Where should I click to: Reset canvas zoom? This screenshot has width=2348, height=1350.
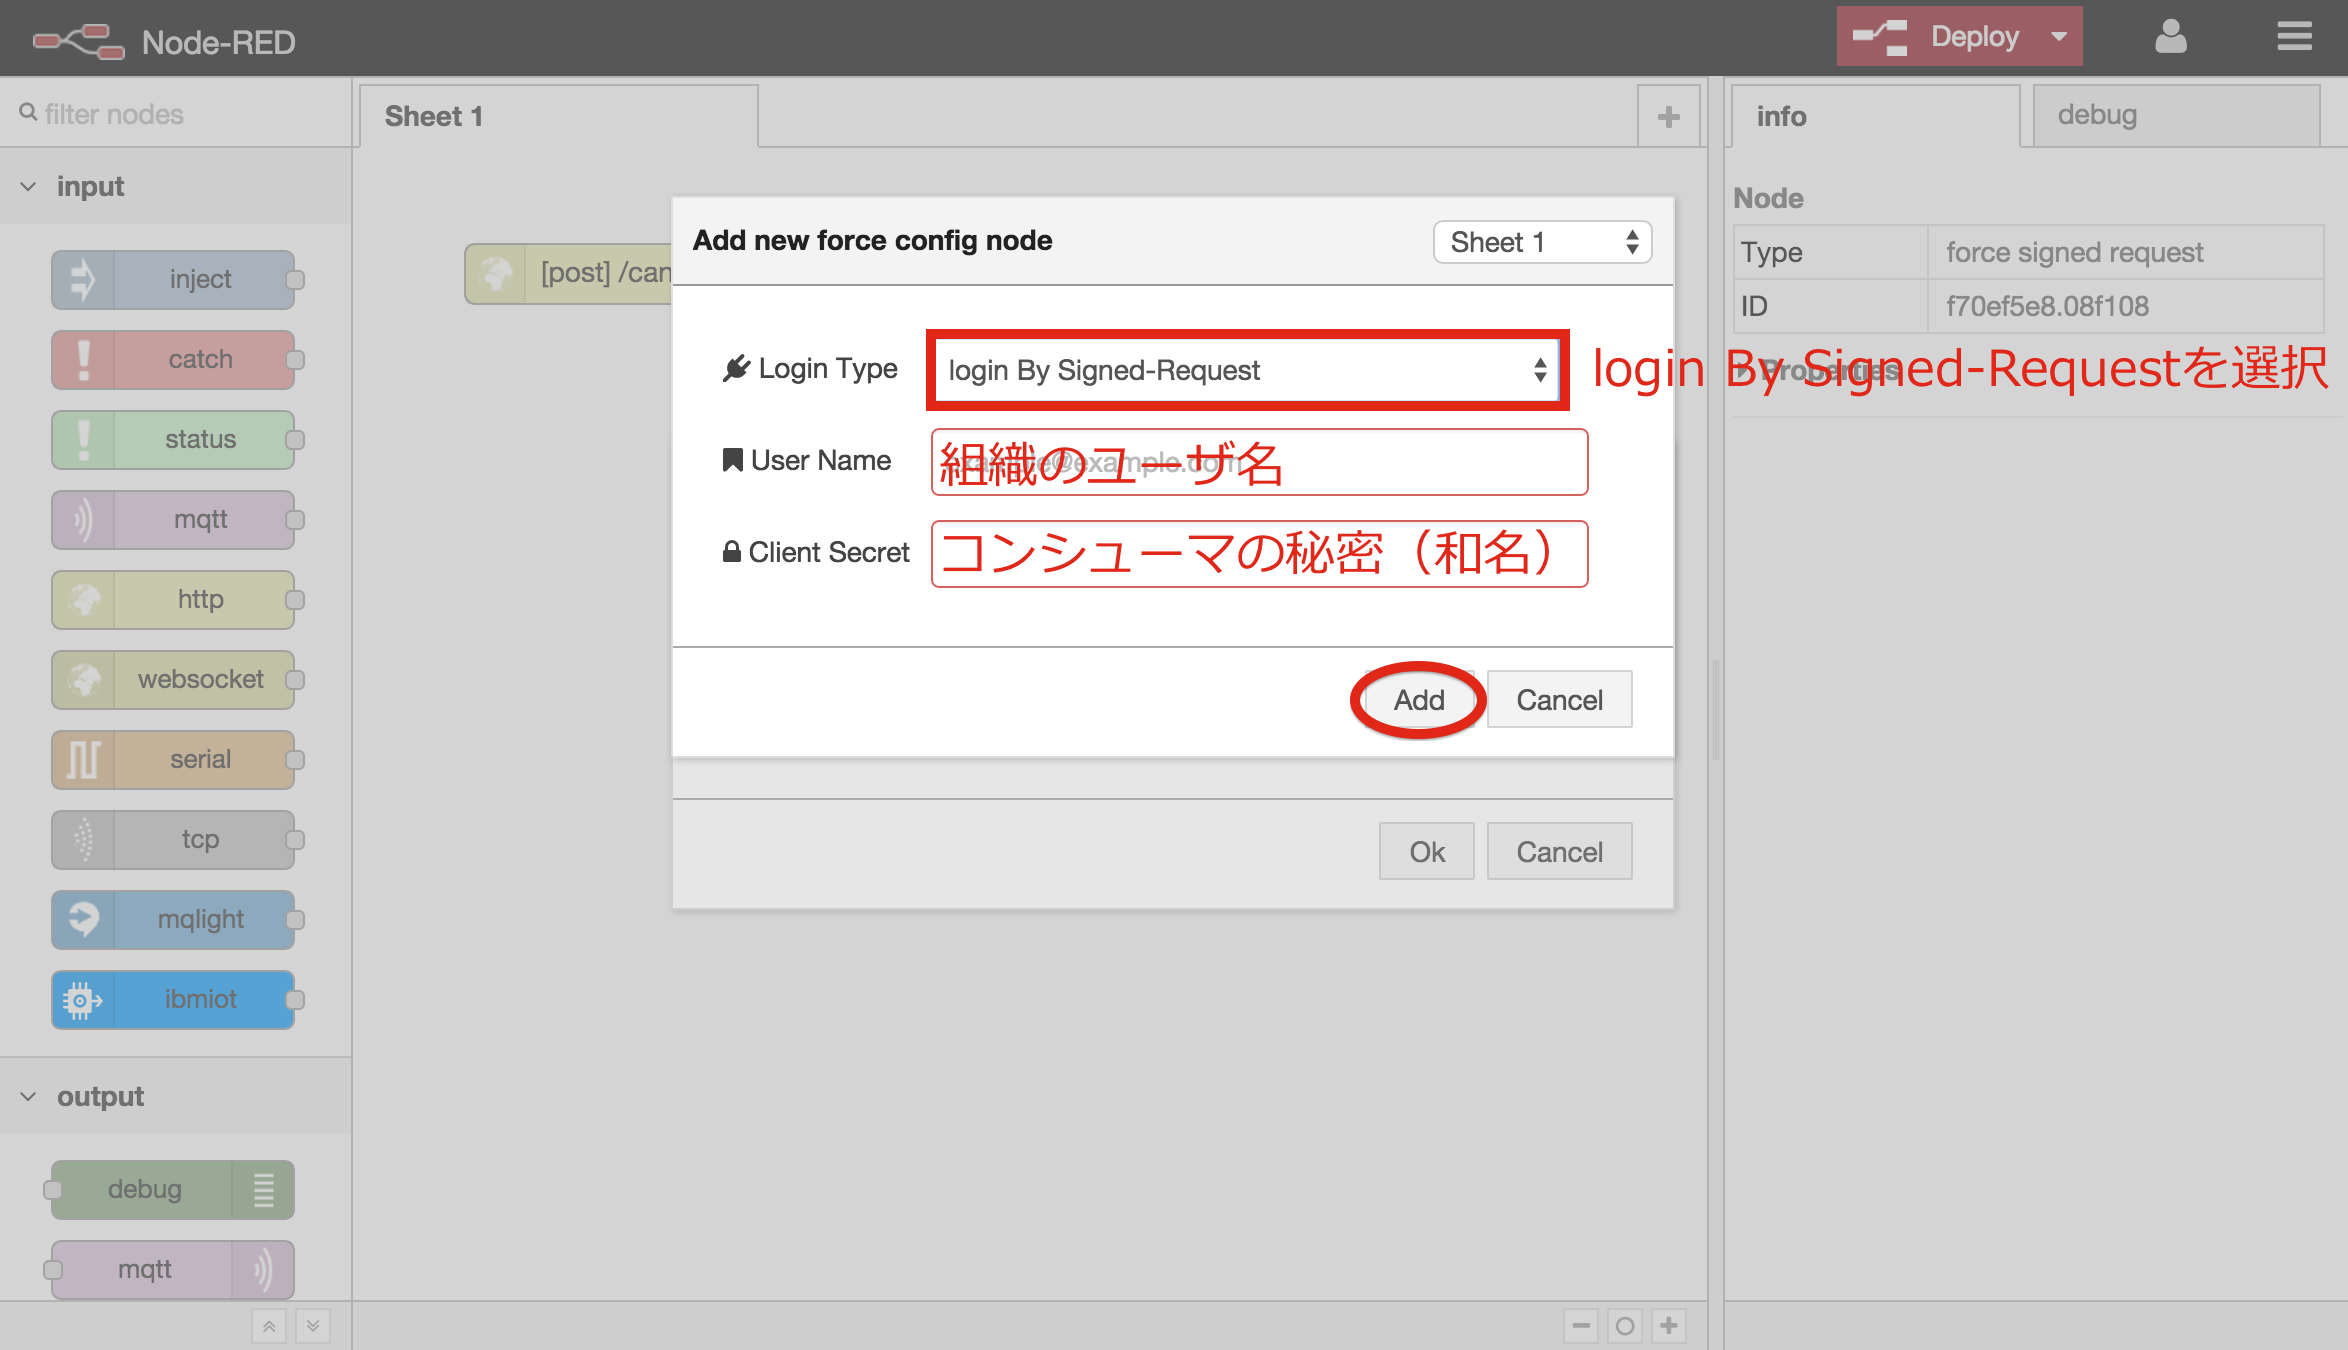(1625, 1326)
